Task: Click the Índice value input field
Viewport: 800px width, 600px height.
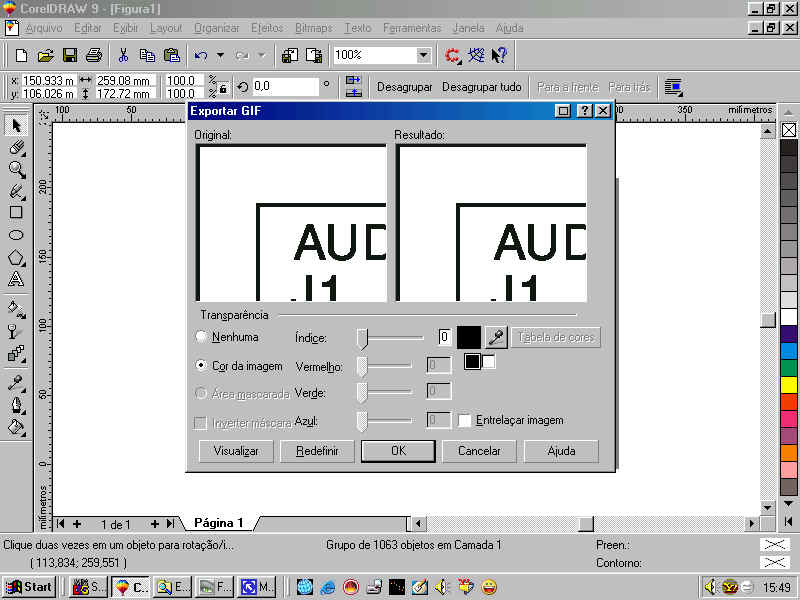Action: pos(444,337)
